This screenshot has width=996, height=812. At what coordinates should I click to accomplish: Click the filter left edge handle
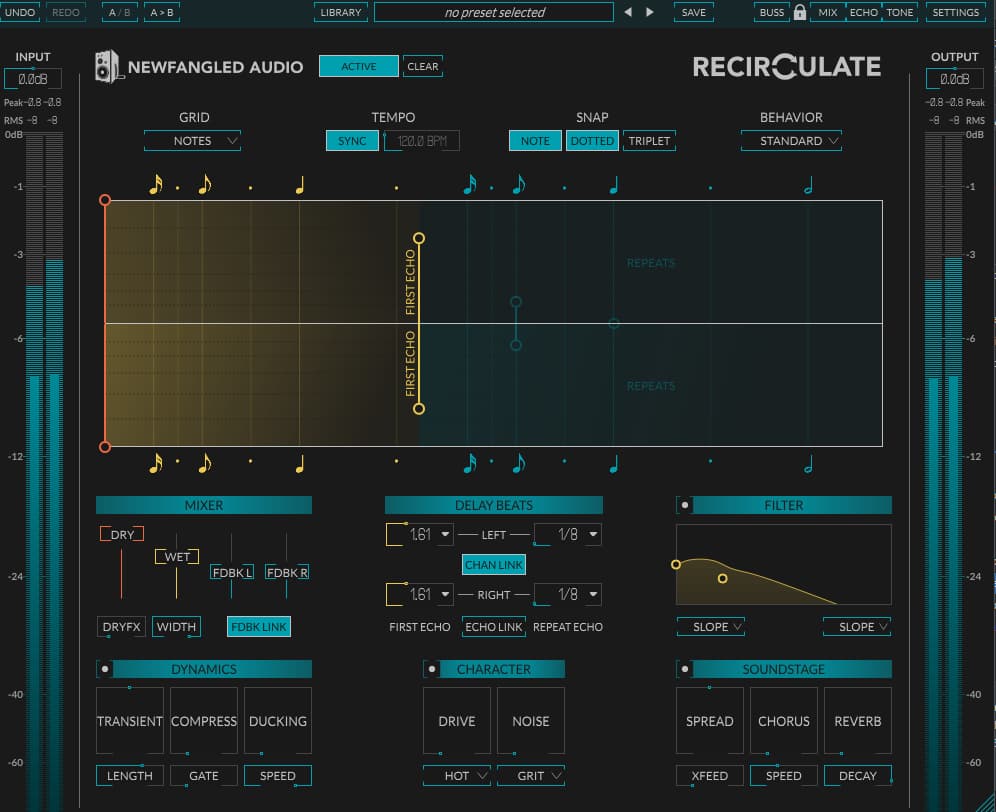(676, 564)
